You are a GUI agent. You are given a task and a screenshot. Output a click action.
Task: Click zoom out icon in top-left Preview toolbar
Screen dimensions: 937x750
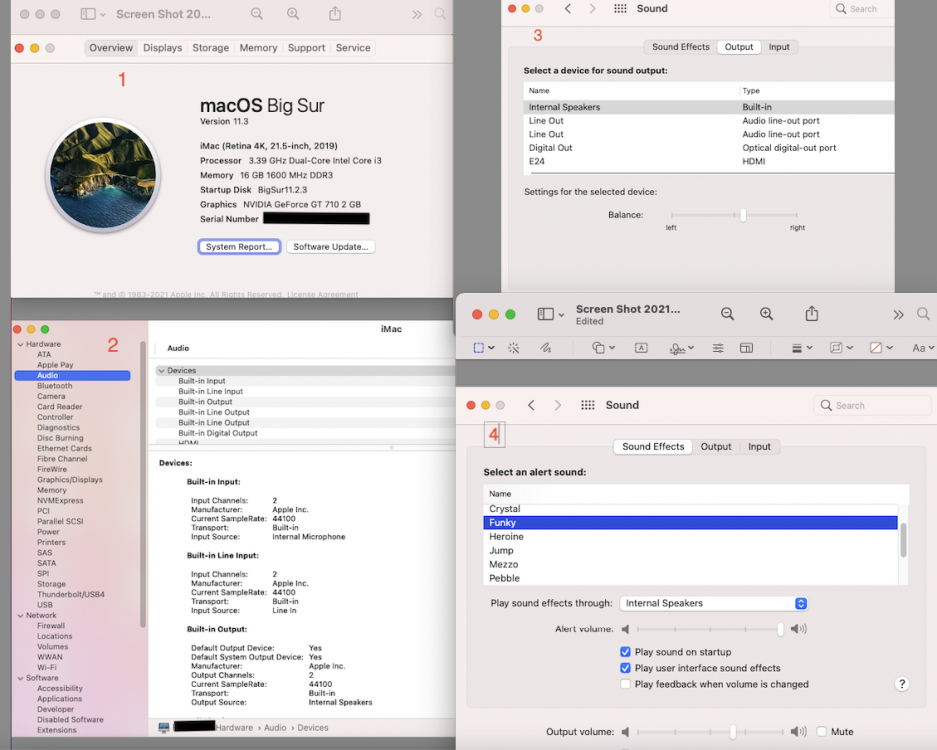(x=256, y=14)
